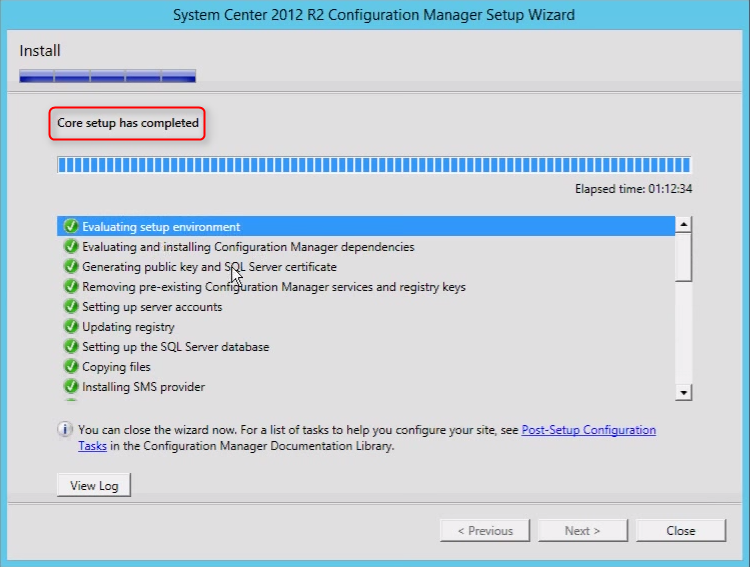The width and height of the screenshot is (750, 567).
Task: Click green check icon beside Evaluating setup environment
Action: pyautogui.click(x=71, y=226)
